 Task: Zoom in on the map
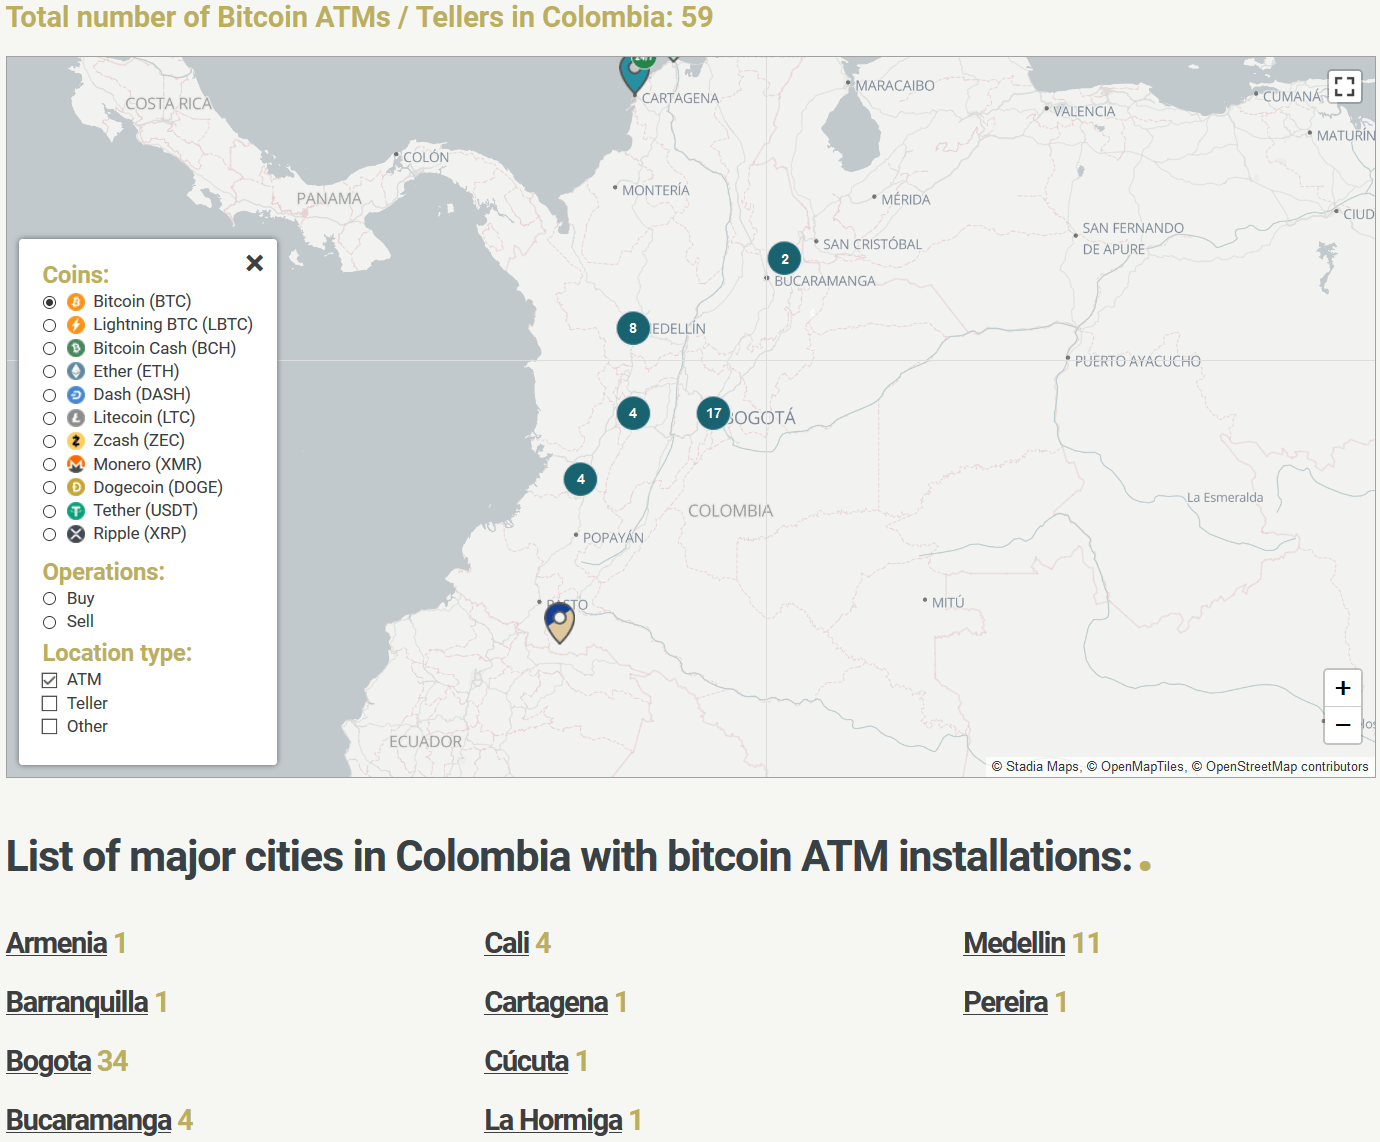[x=1343, y=688]
